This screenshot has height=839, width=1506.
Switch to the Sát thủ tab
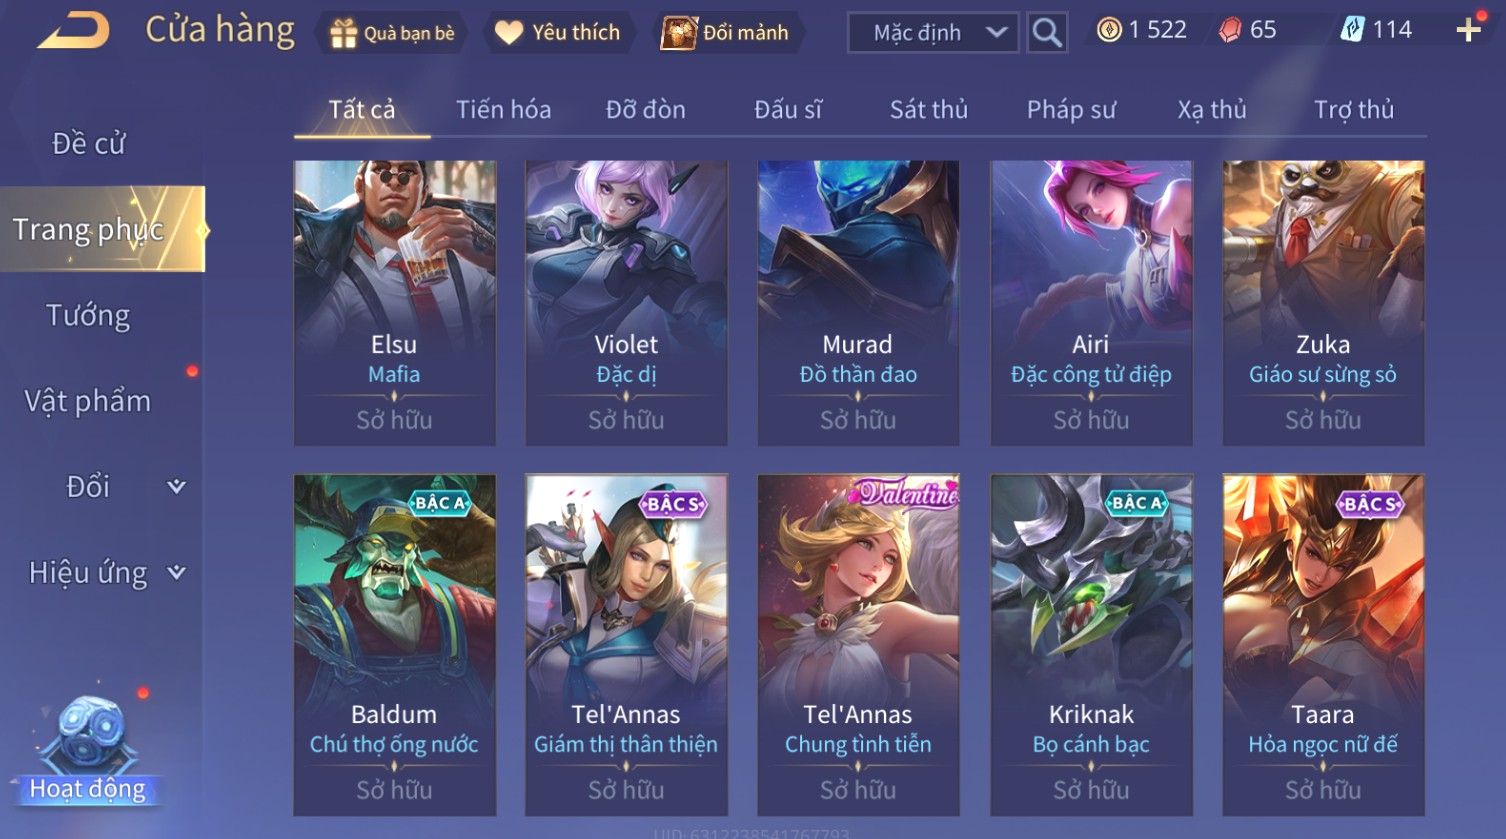pyautogui.click(x=929, y=109)
